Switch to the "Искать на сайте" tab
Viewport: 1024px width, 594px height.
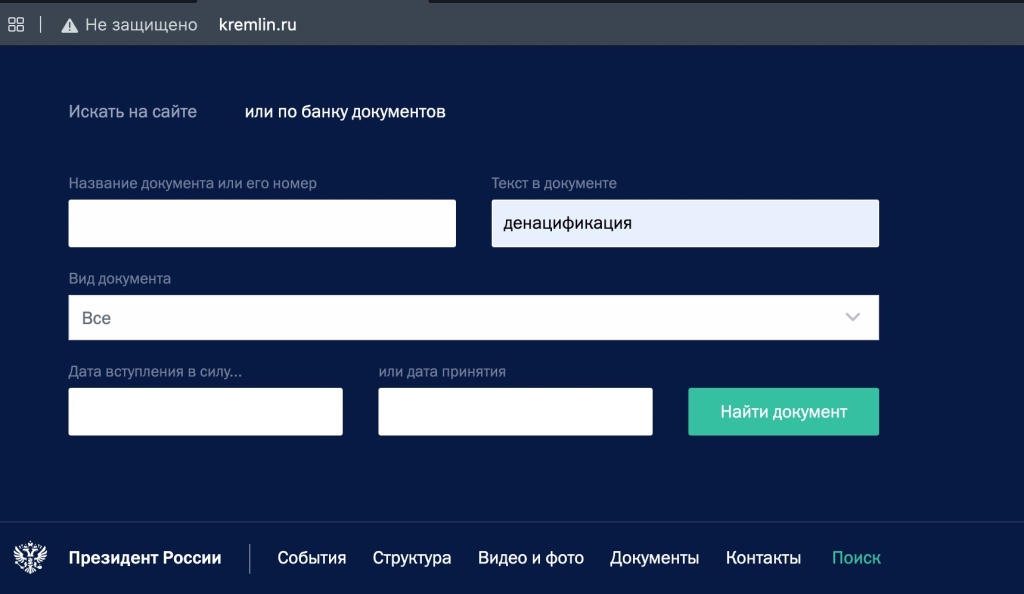pos(131,111)
